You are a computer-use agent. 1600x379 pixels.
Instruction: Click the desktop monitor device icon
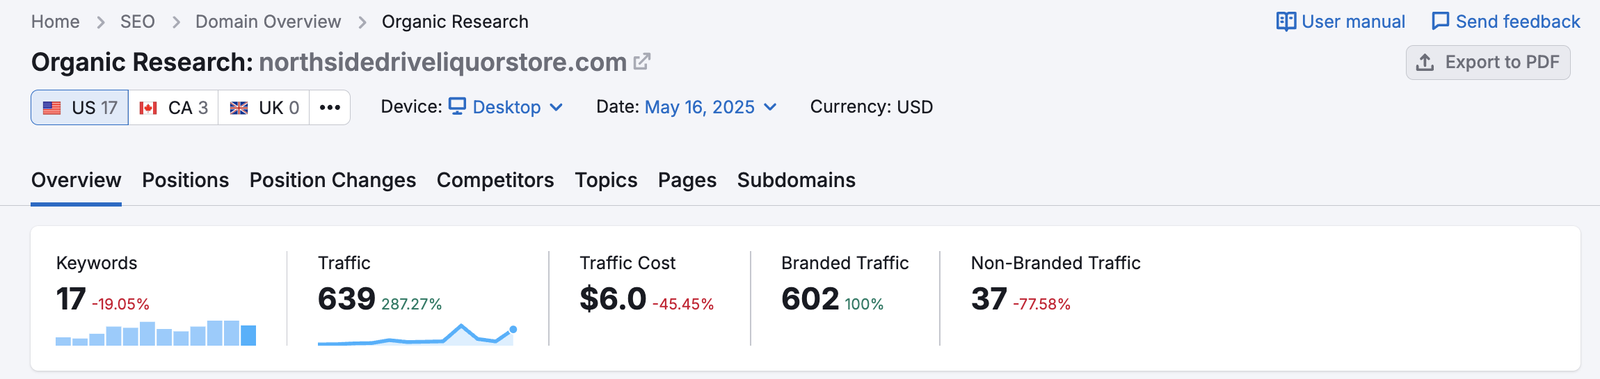[457, 106]
